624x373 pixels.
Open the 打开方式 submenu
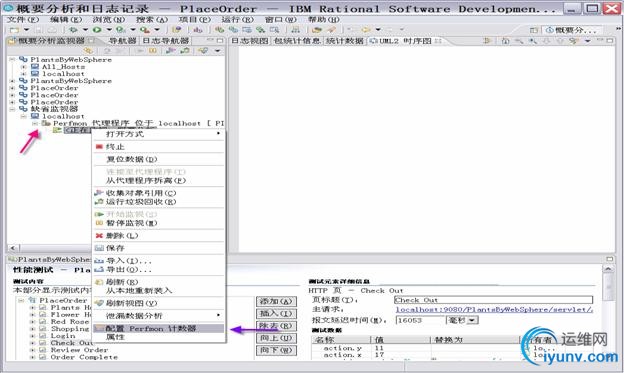click(158, 134)
